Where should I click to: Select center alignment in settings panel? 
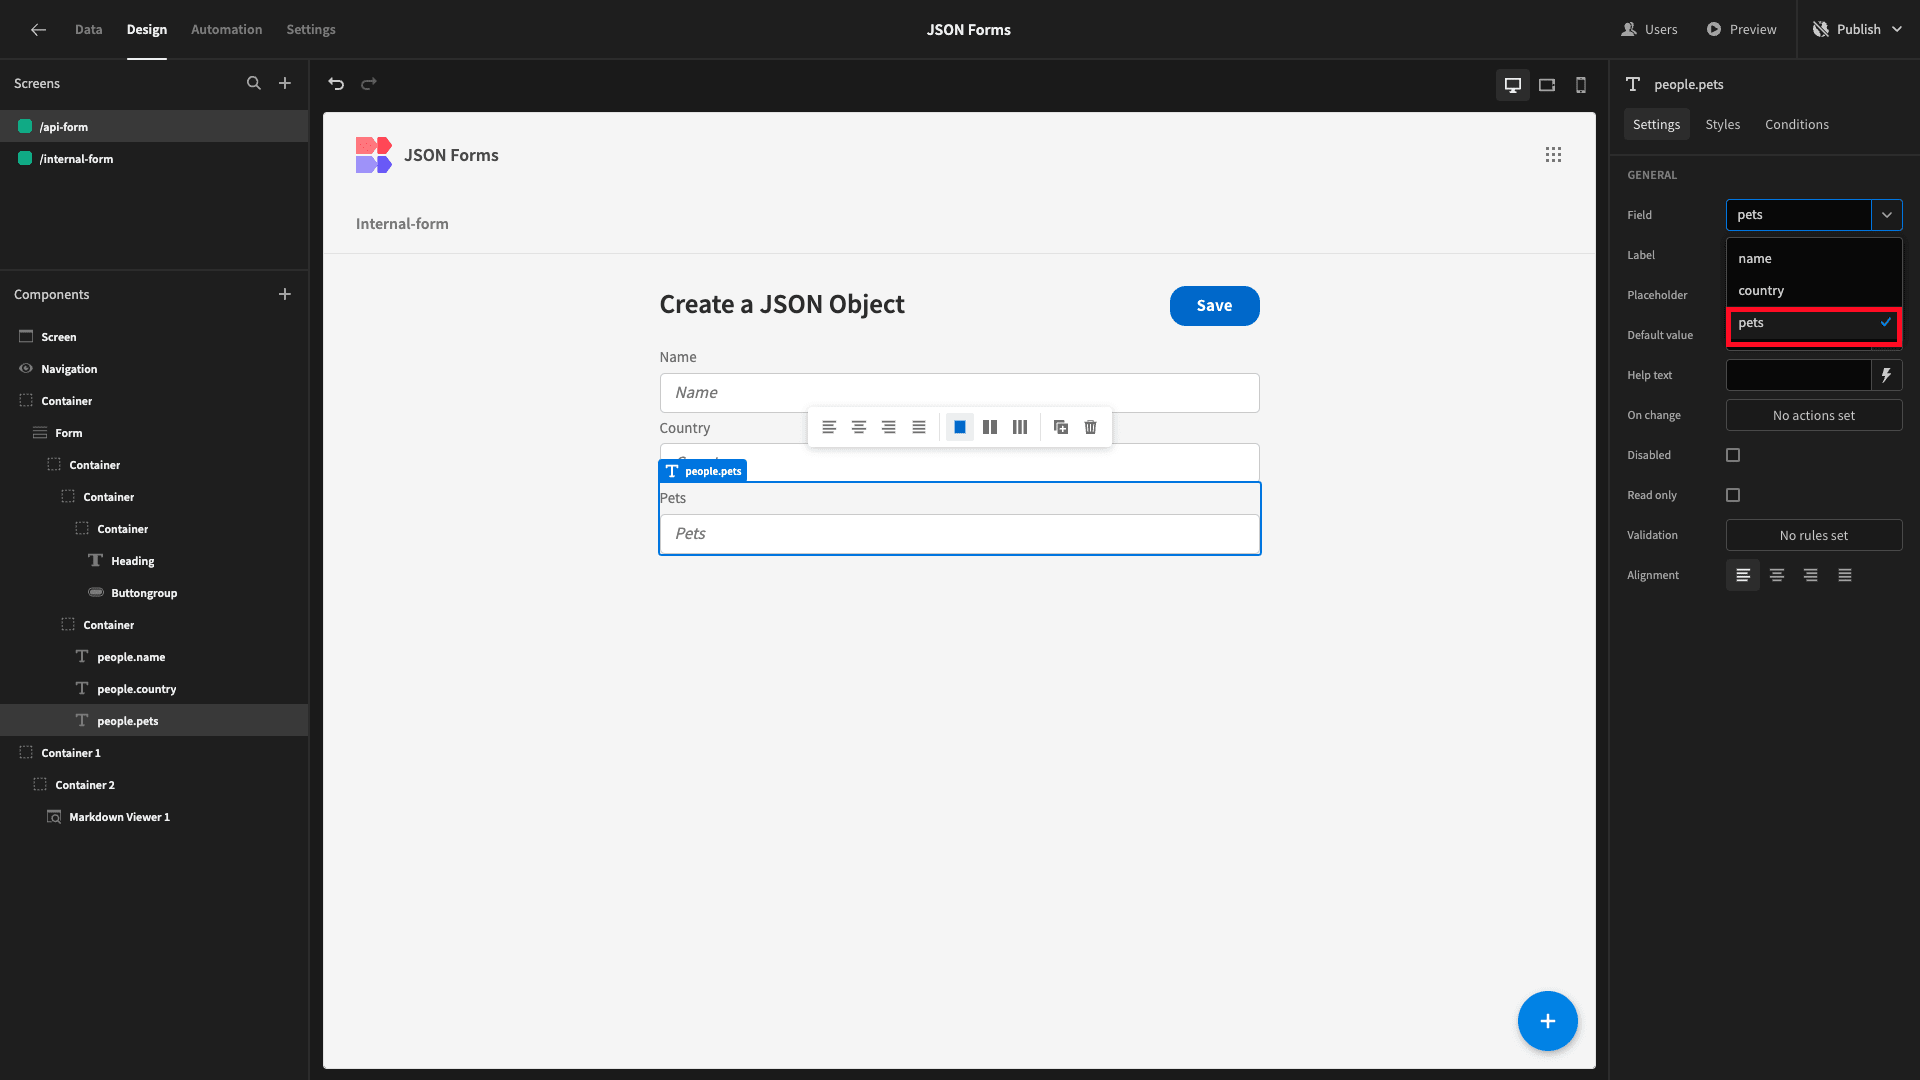1777,576
